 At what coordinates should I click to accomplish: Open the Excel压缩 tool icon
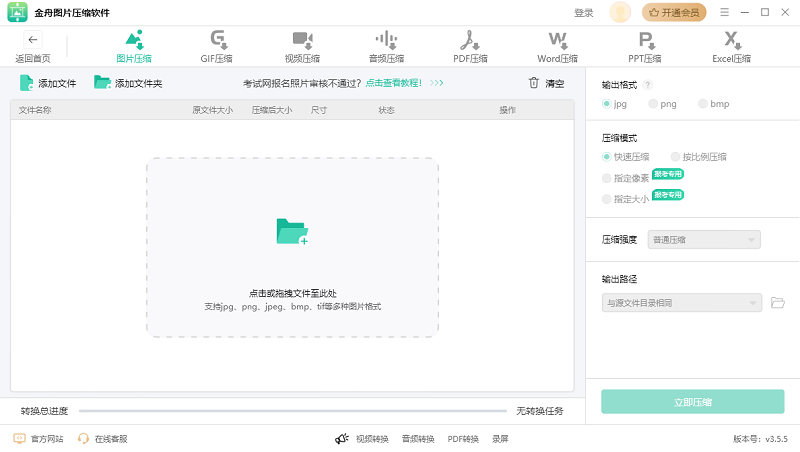[731, 40]
